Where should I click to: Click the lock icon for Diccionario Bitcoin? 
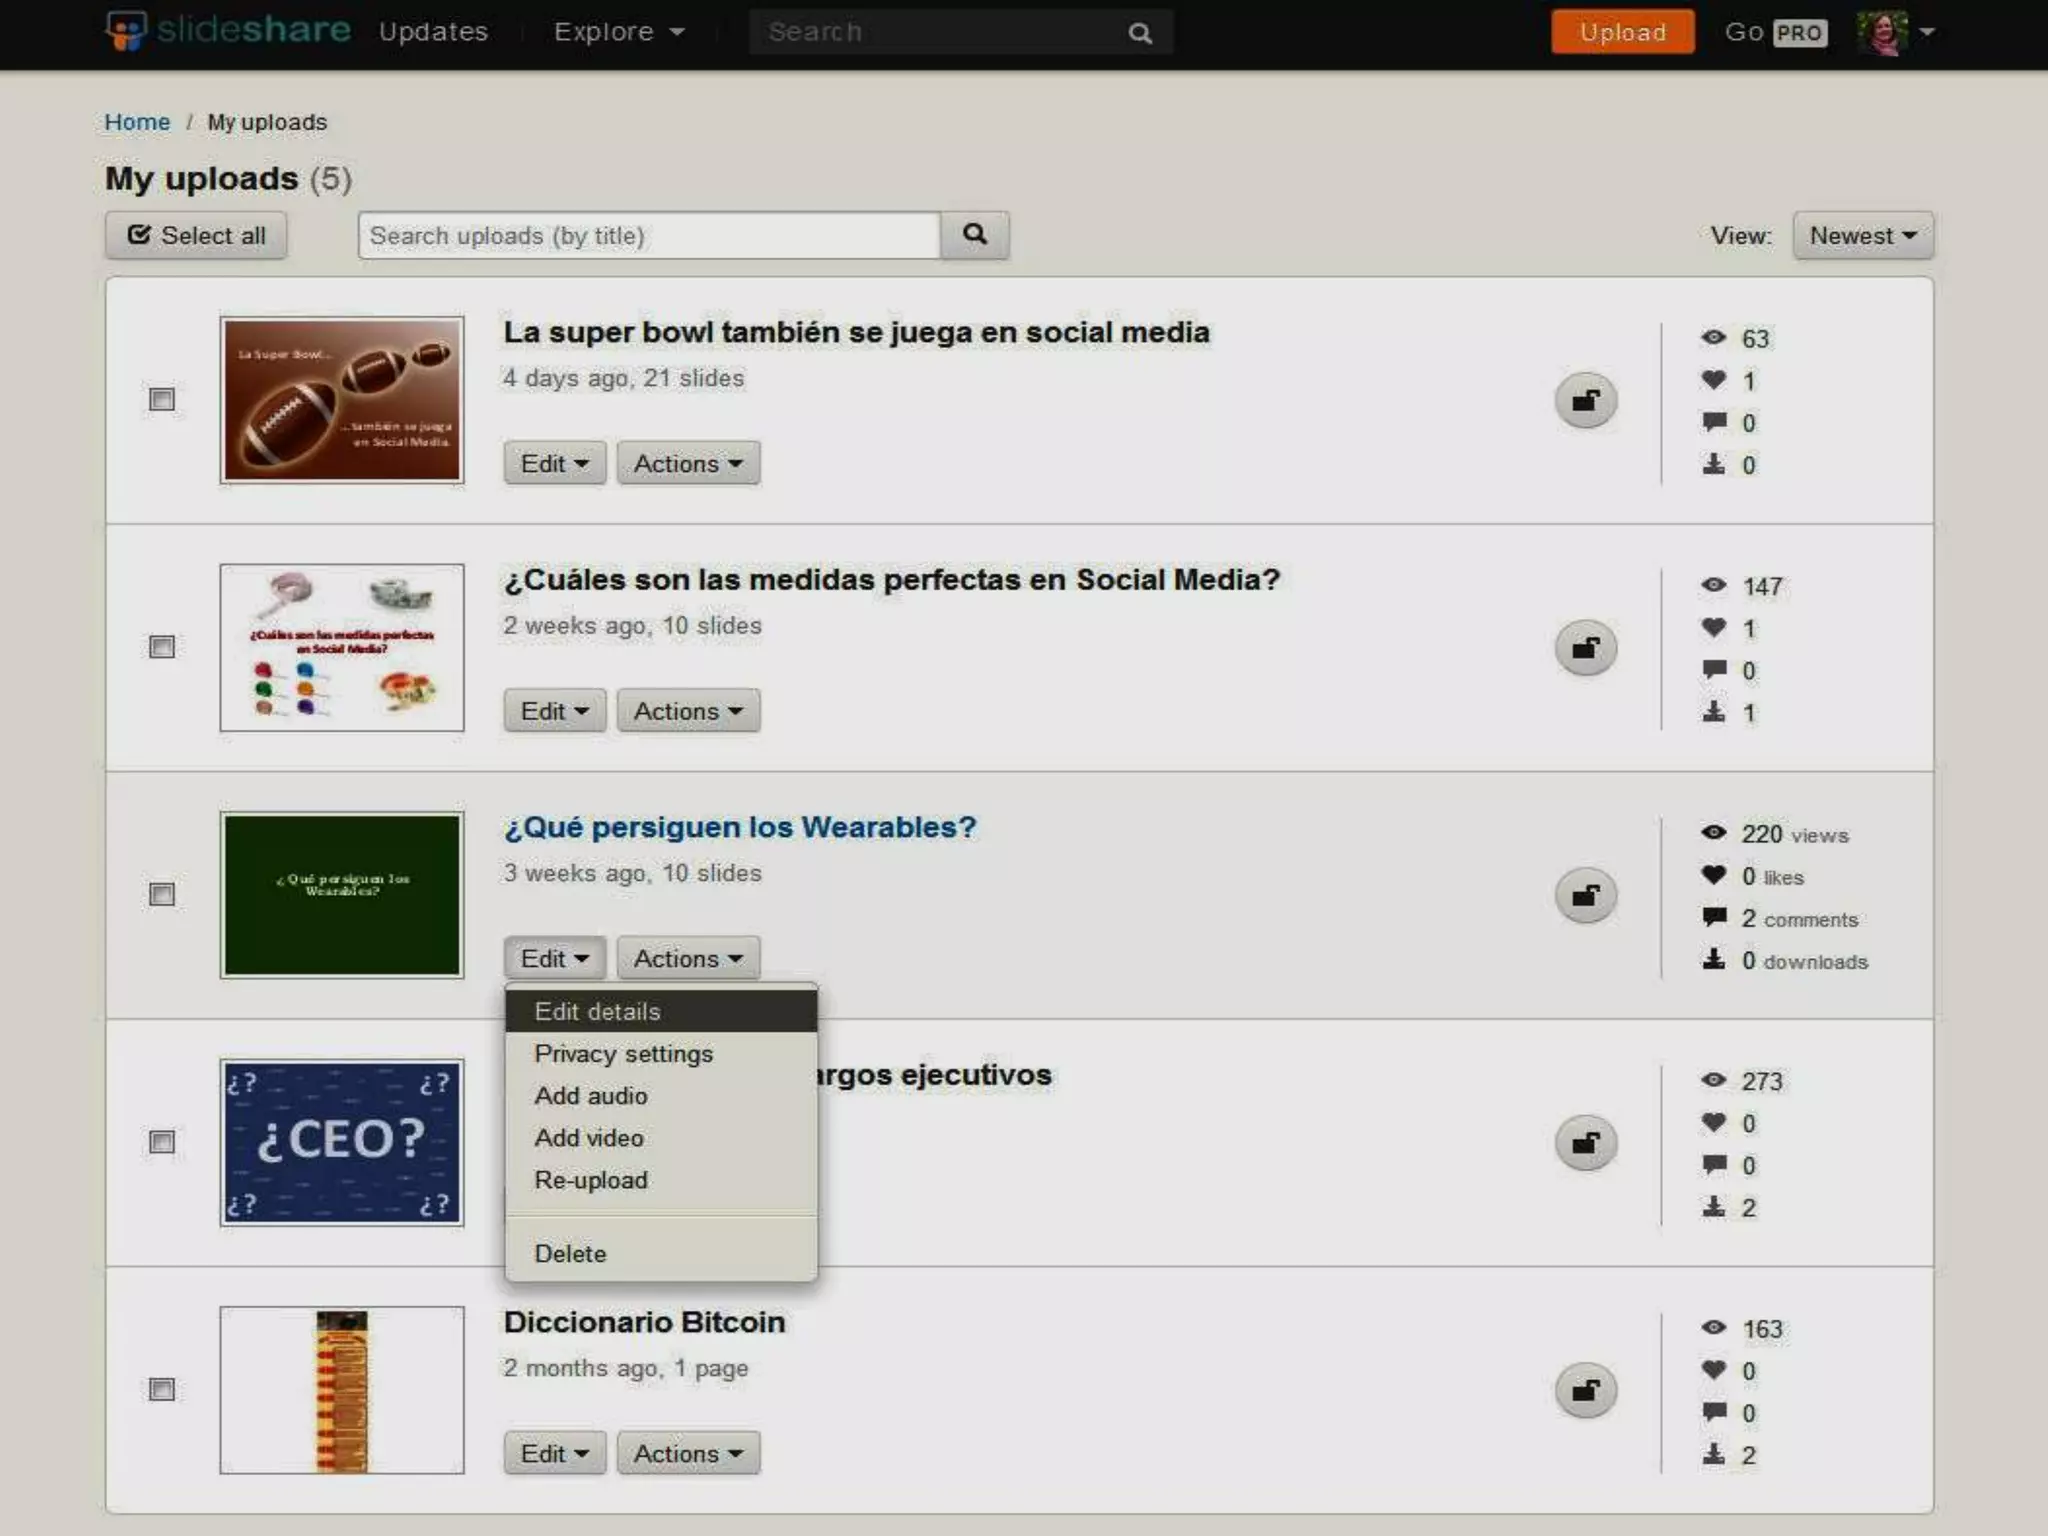1585,1390
